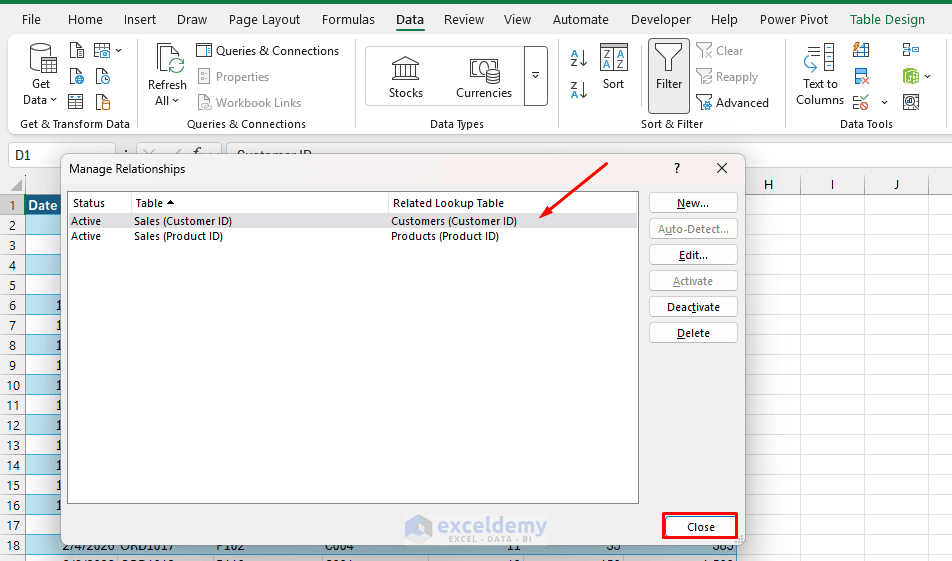Expand the Data Validation dropdown arrow
The width and height of the screenshot is (952, 561).
coord(884,103)
